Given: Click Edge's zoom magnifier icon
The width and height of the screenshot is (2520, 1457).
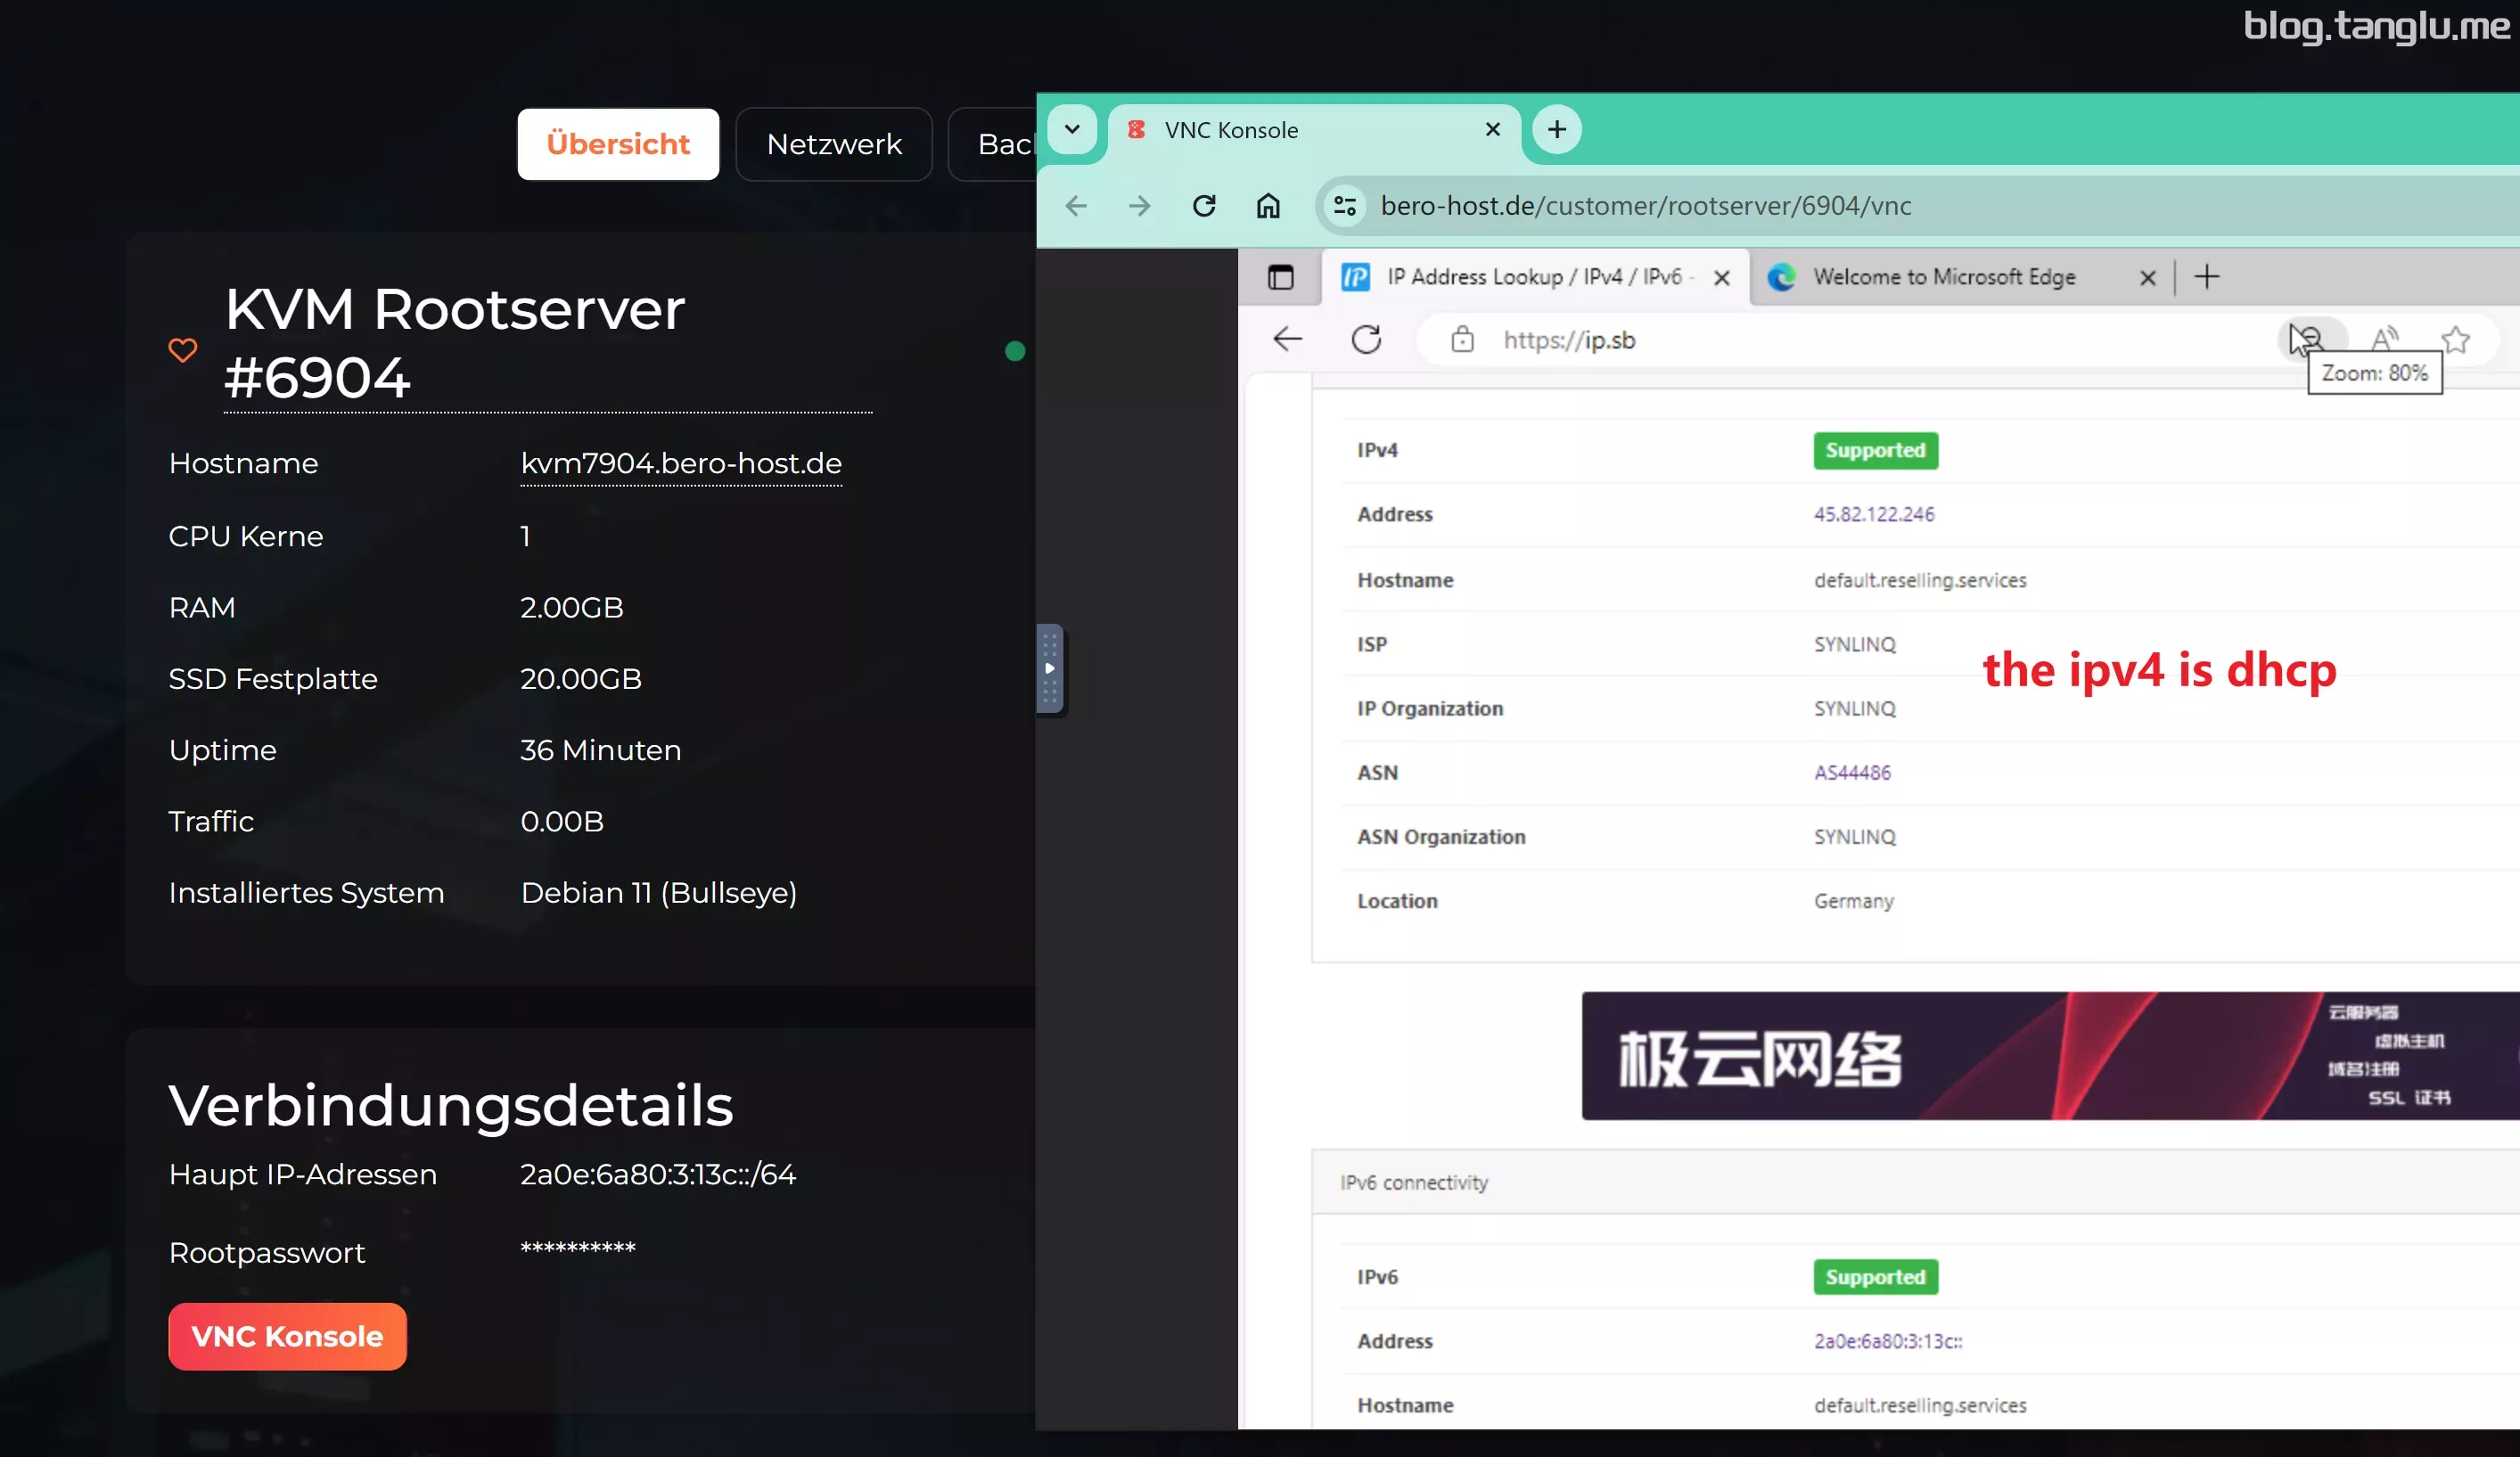Looking at the screenshot, I should pyautogui.click(x=2311, y=339).
